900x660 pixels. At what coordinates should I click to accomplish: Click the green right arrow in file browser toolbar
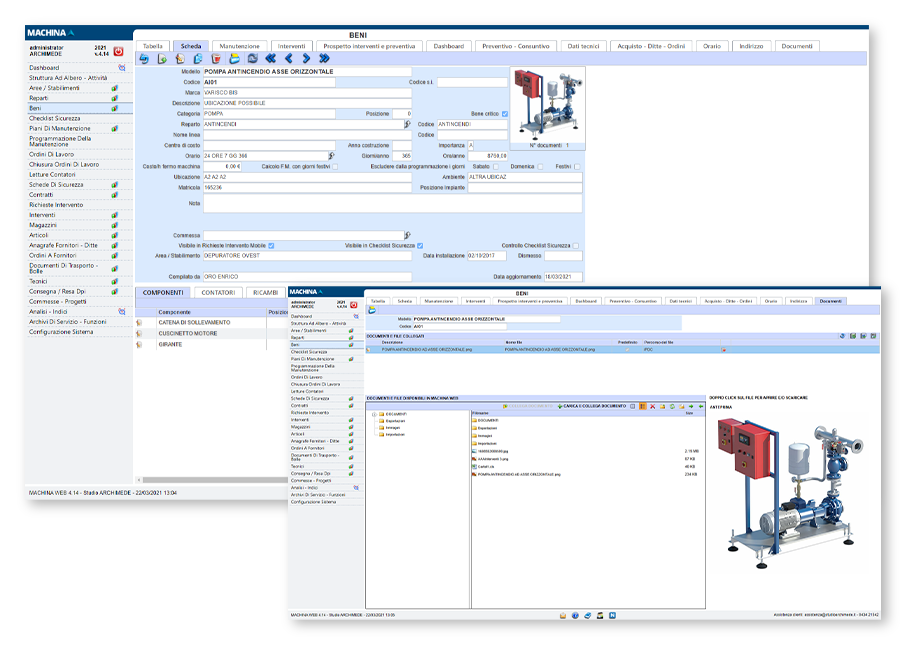691,406
